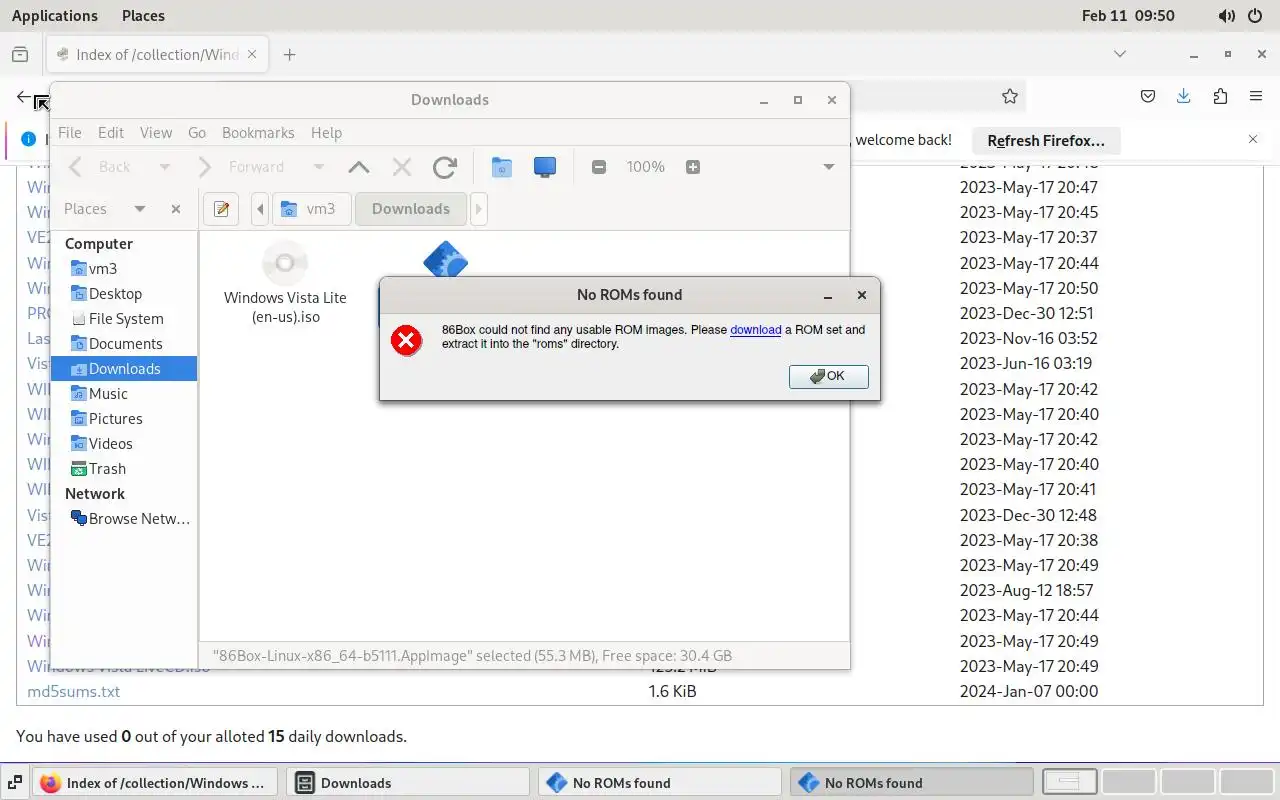Click Refresh Firefox button
This screenshot has height=800, width=1280.
coord(1046,140)
